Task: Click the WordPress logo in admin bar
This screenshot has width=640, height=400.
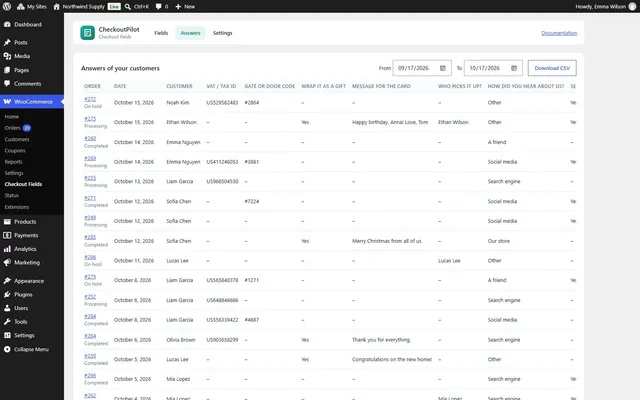Action: click(x=7, y=7)
